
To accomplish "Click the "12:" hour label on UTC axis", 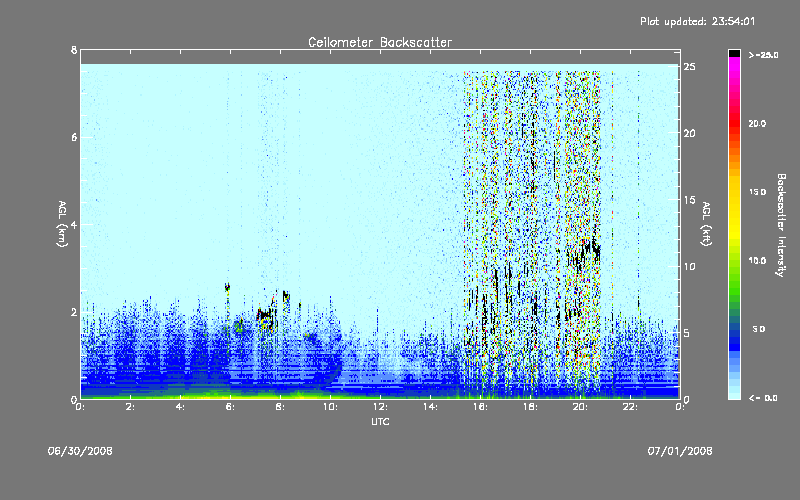I will pos(380,407).
